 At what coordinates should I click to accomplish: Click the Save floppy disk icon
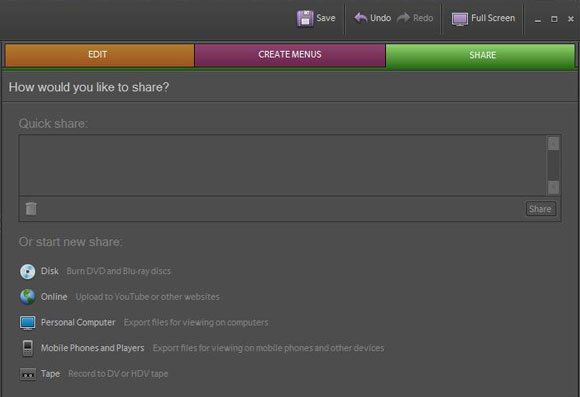305,18
